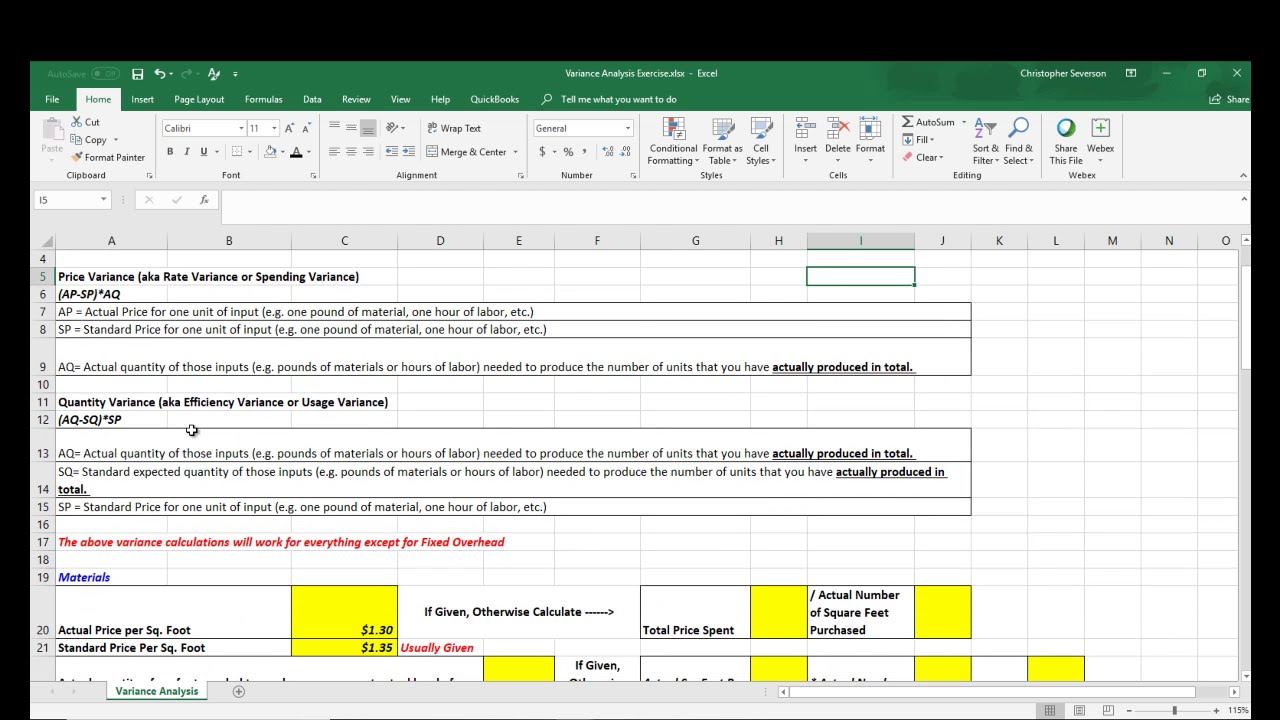Toggle Underline formatting
The width and height of the screenshot is (1280, 720).
[x=204, y=152]
